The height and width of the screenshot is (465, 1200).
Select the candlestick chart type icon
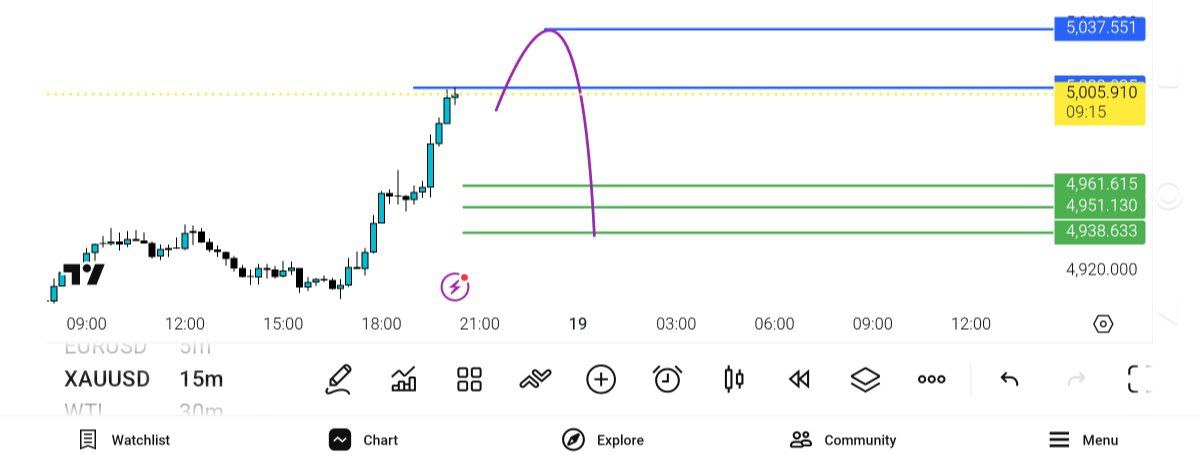(733, 380)
